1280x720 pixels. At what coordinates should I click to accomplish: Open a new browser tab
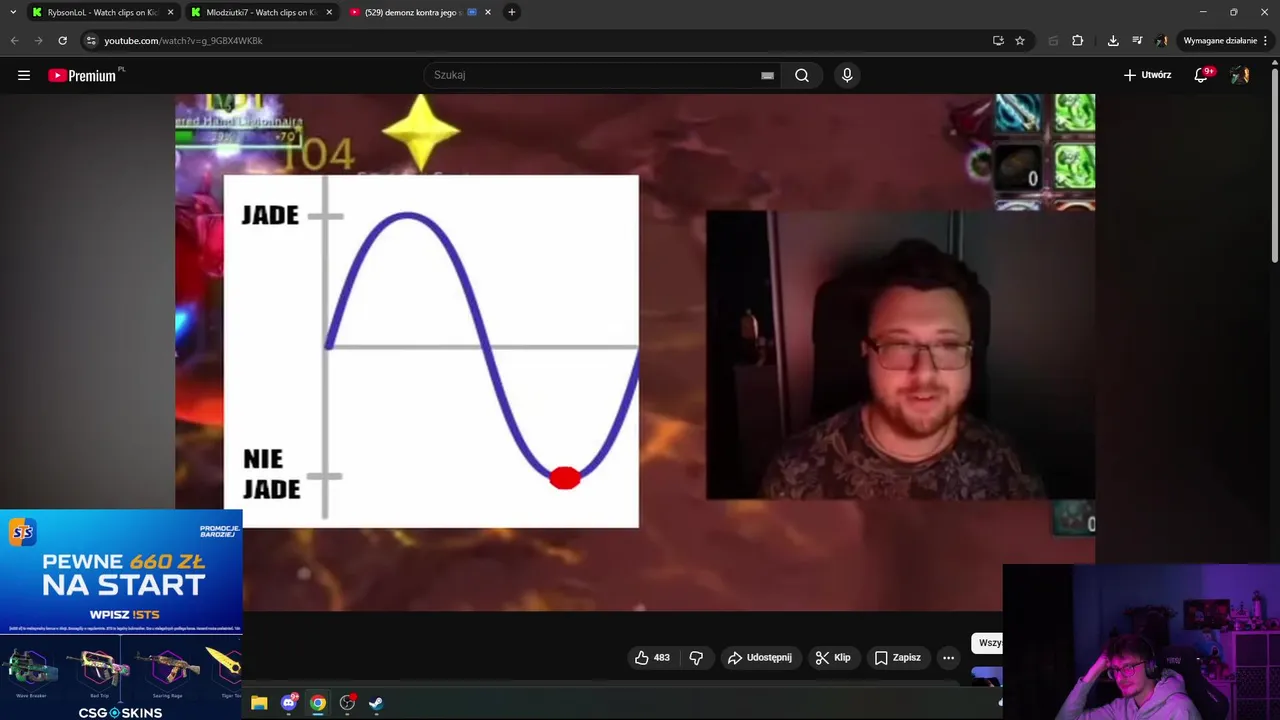click(512, 12)
